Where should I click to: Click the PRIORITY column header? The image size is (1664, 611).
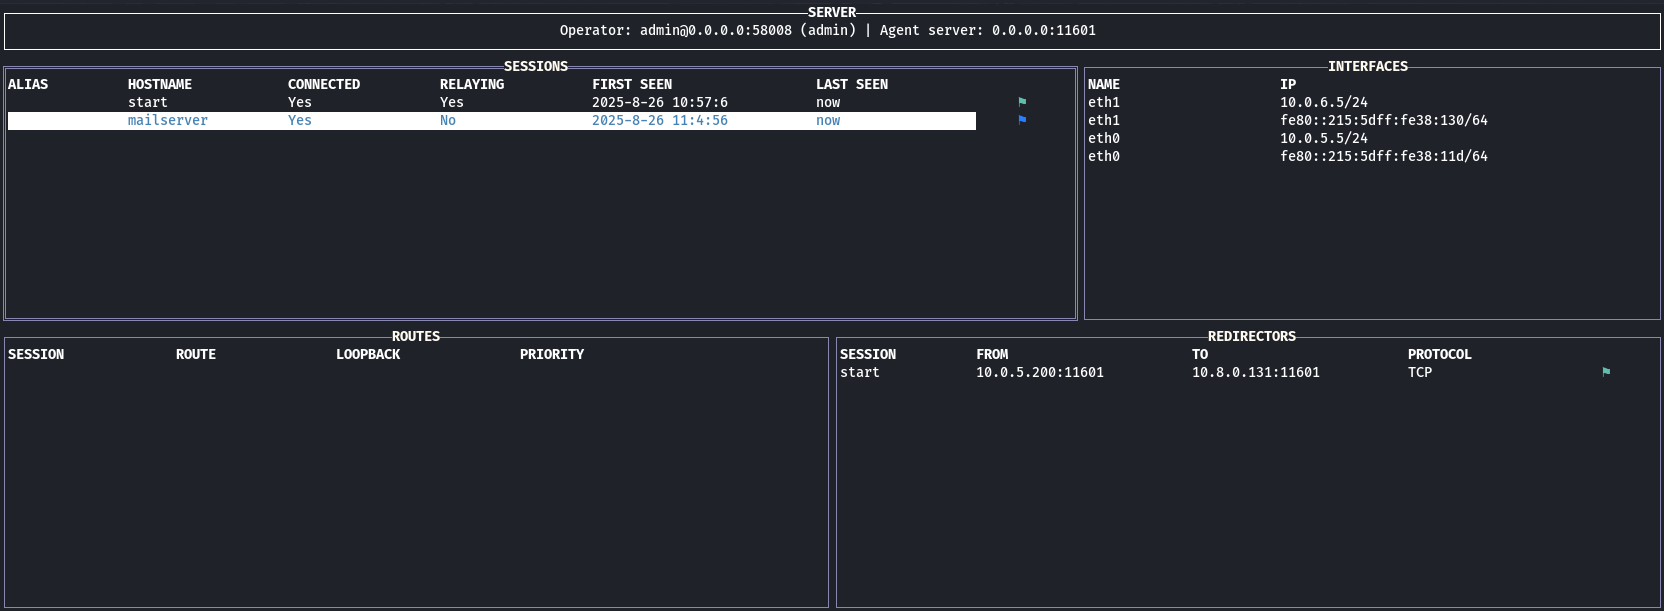tap(552, 355)
